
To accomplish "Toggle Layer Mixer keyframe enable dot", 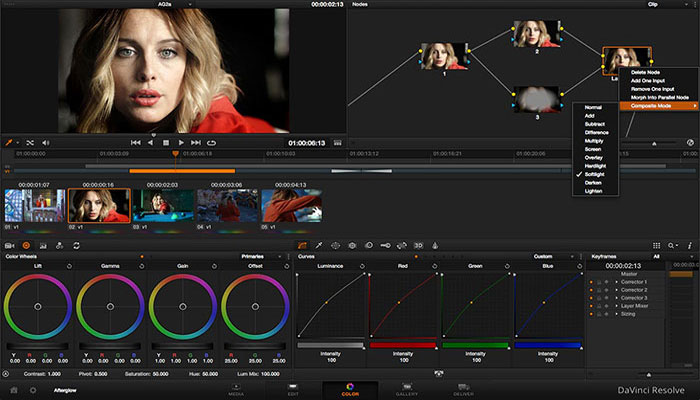I will pos(591,306).
